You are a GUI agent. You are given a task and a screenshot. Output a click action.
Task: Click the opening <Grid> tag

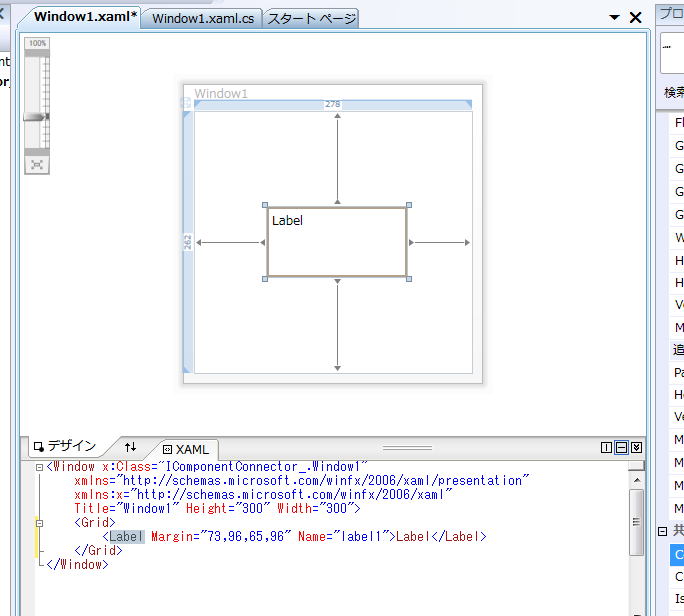pyautogui.click(x=95, y=523)
